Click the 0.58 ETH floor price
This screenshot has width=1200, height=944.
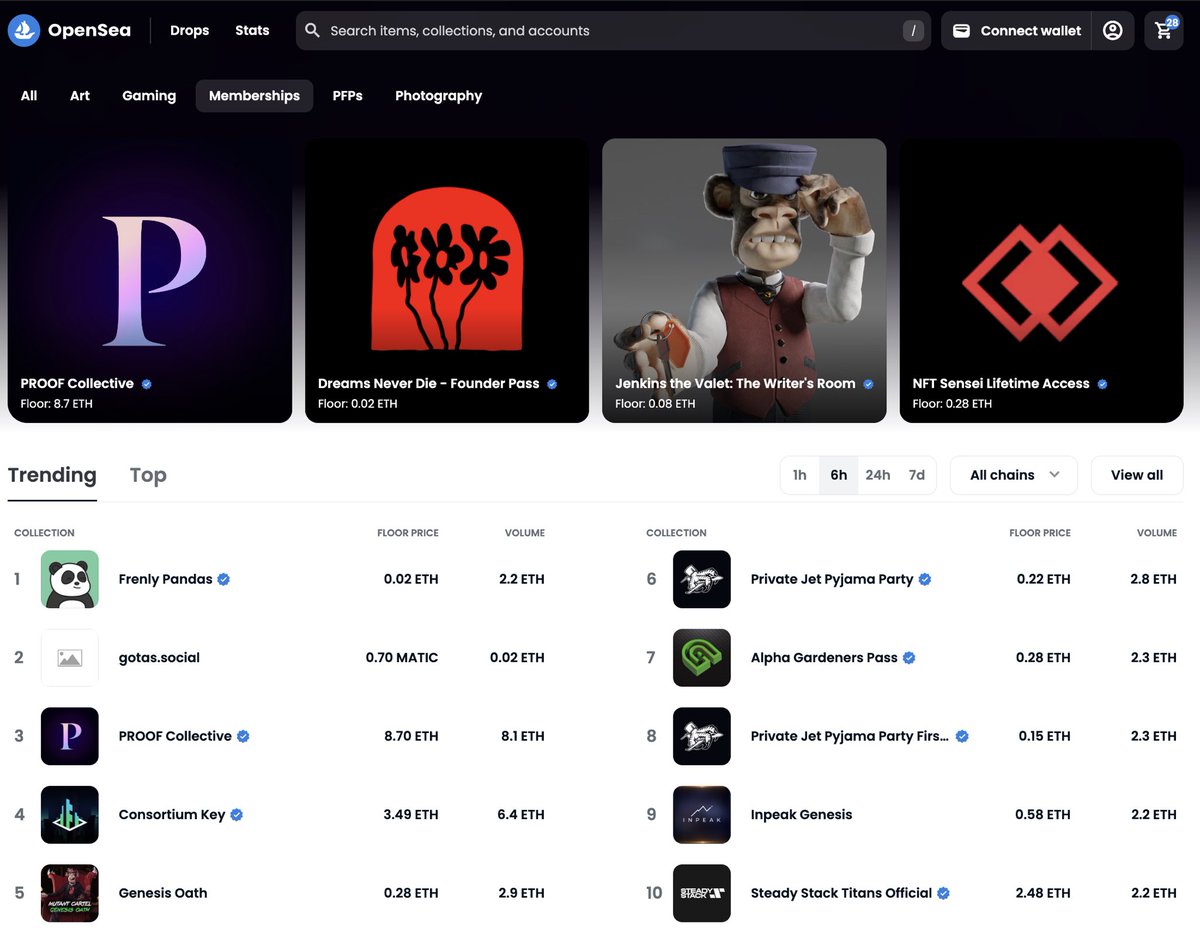[1043, 815]
